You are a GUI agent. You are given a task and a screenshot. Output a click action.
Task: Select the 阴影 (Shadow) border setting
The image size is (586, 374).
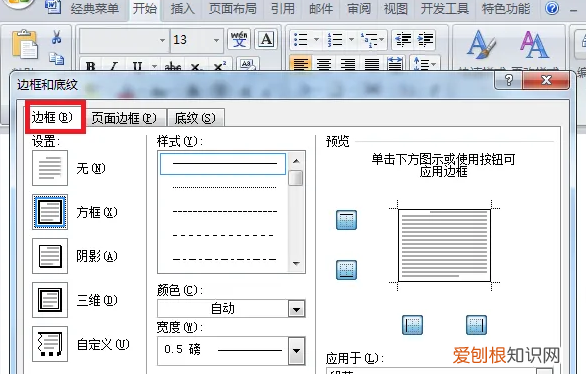click(50, 256)
